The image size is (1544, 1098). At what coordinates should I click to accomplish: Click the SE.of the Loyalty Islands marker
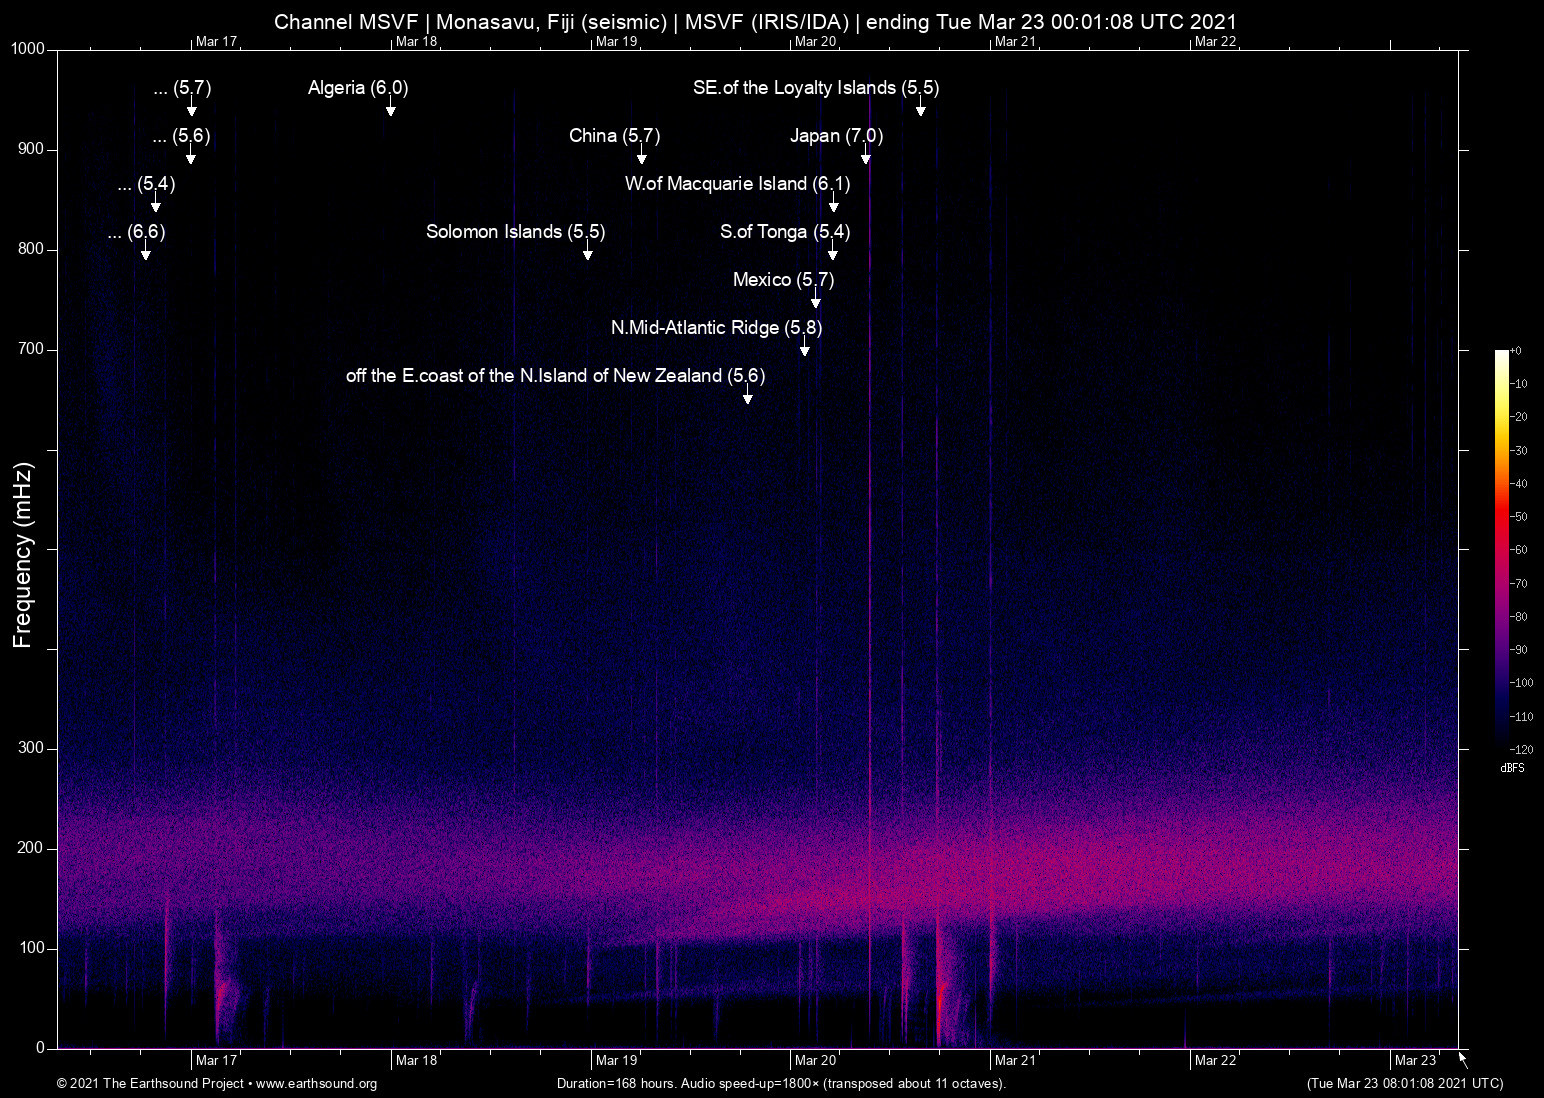[x=815, y=88]
